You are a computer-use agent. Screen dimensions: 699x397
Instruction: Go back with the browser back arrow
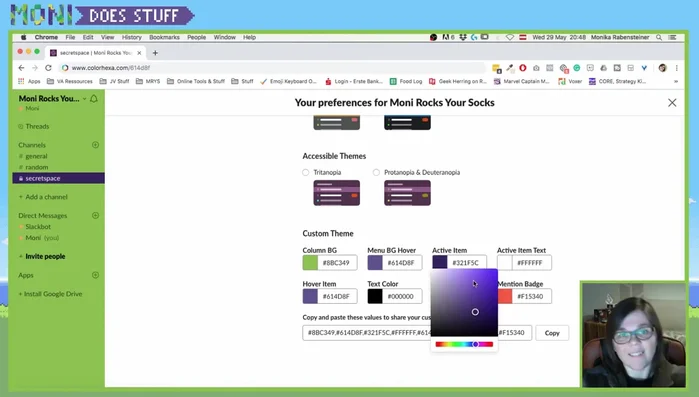tap(21, 68)
